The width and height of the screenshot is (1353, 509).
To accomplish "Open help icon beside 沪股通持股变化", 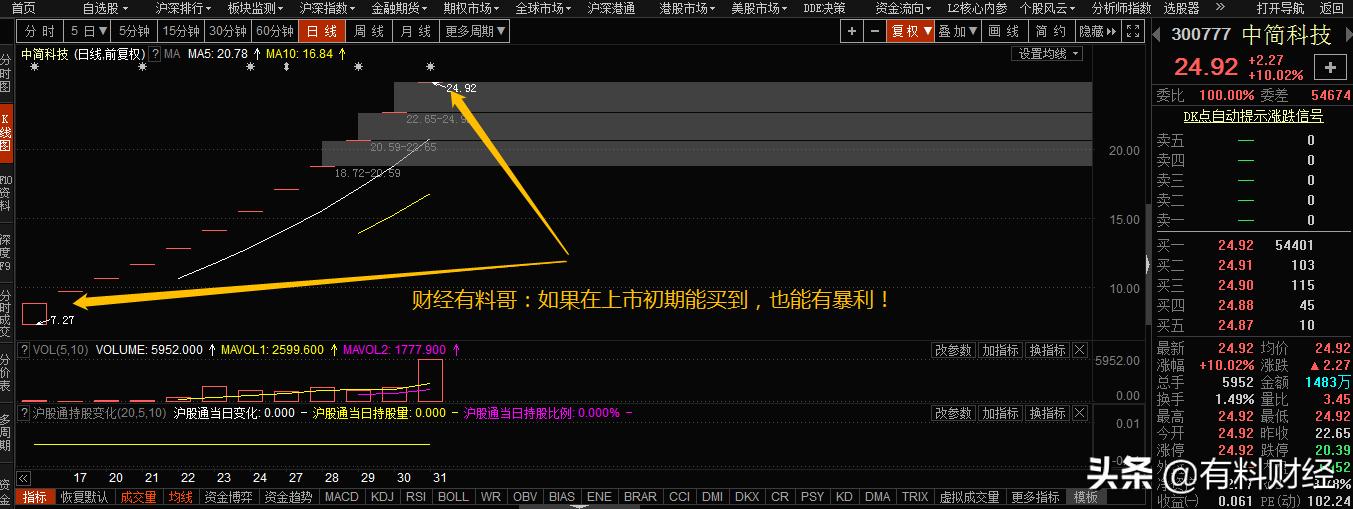I will 25,412.
